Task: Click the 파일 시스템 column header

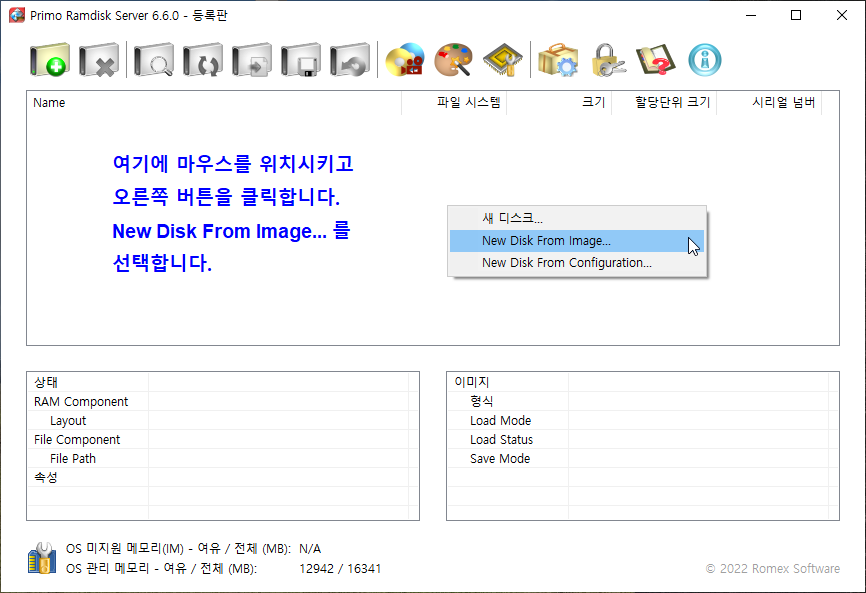Action: tap(454, 103)
